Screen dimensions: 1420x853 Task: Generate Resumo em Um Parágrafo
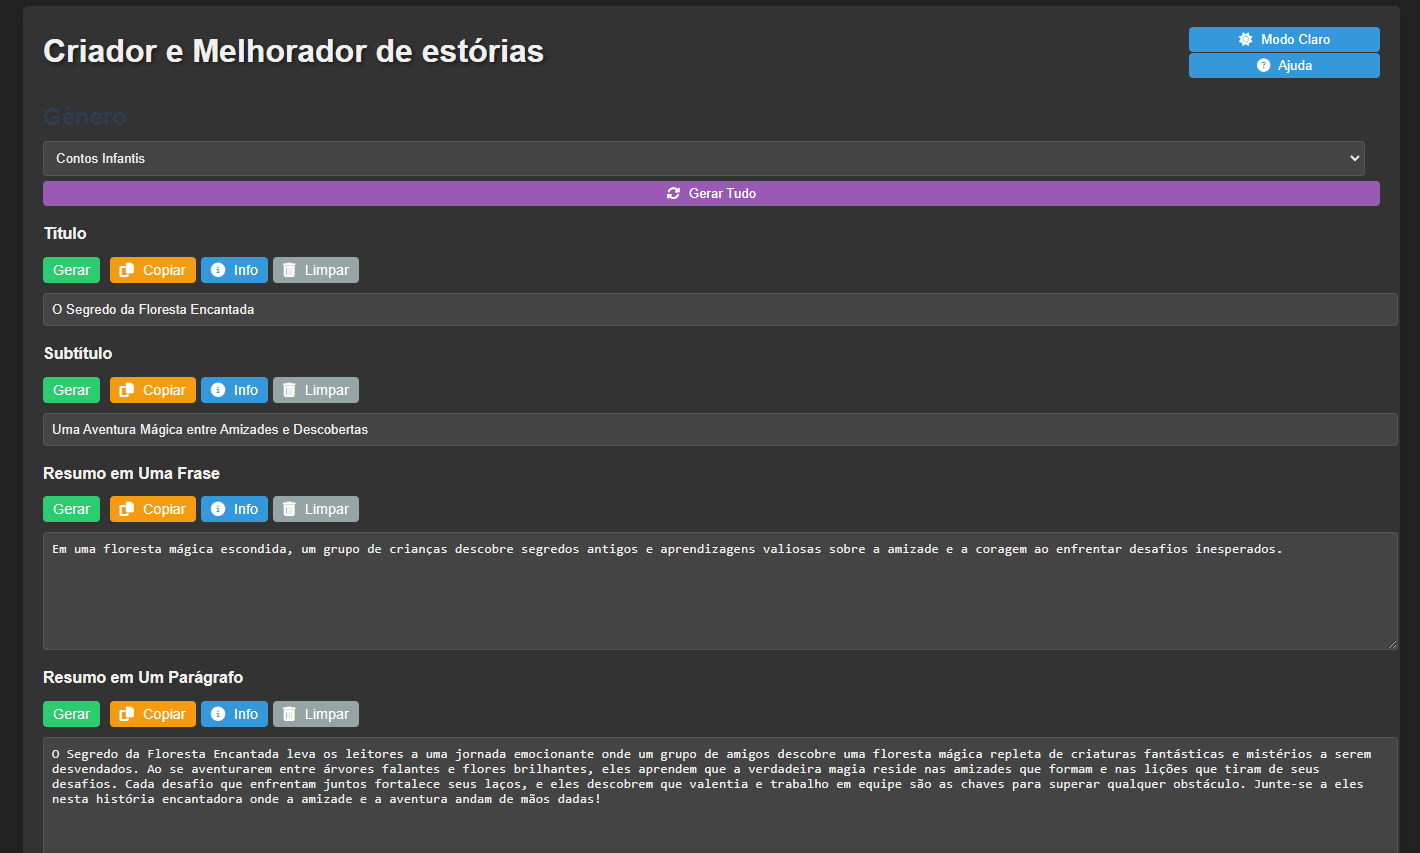pos(71,714)
